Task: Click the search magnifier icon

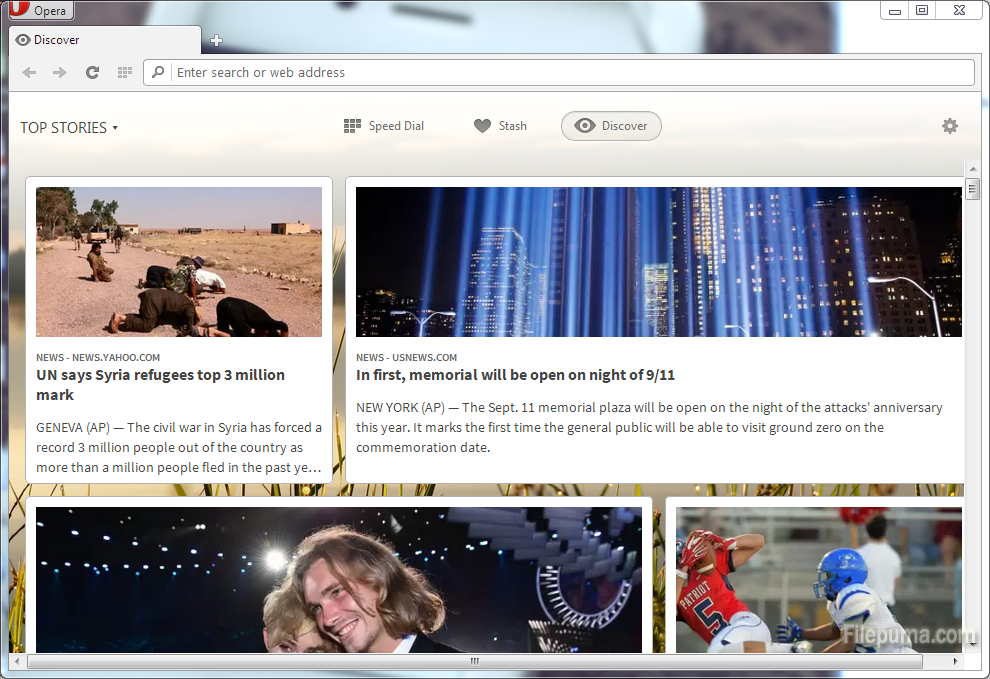Action: [158, 72]
